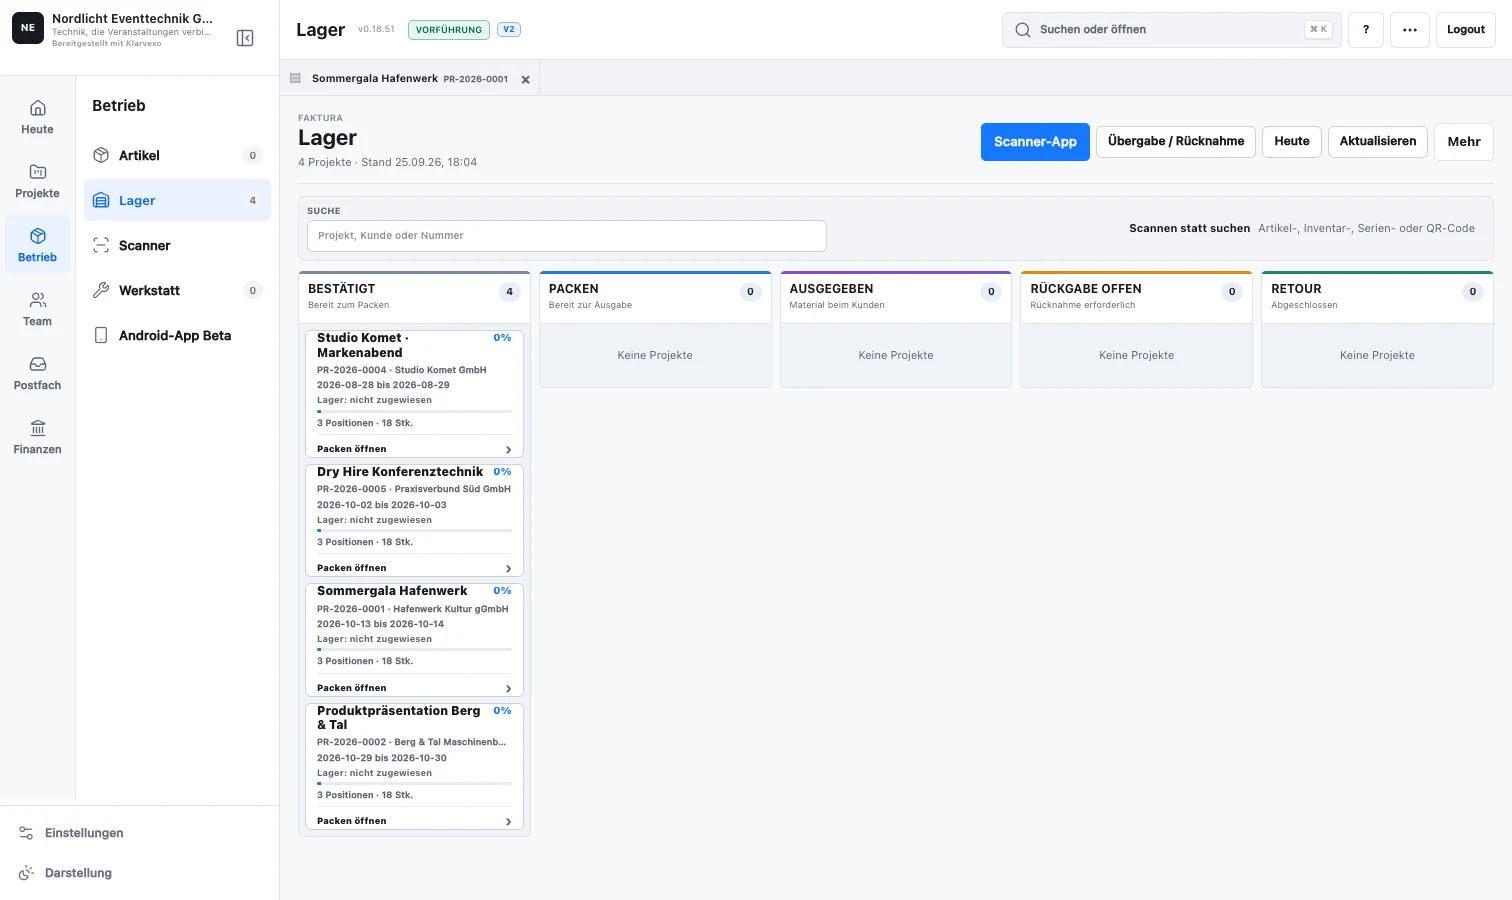
Task: Click the Nordlicht Eventtechnik company name
Action: (x=132, y=18)
